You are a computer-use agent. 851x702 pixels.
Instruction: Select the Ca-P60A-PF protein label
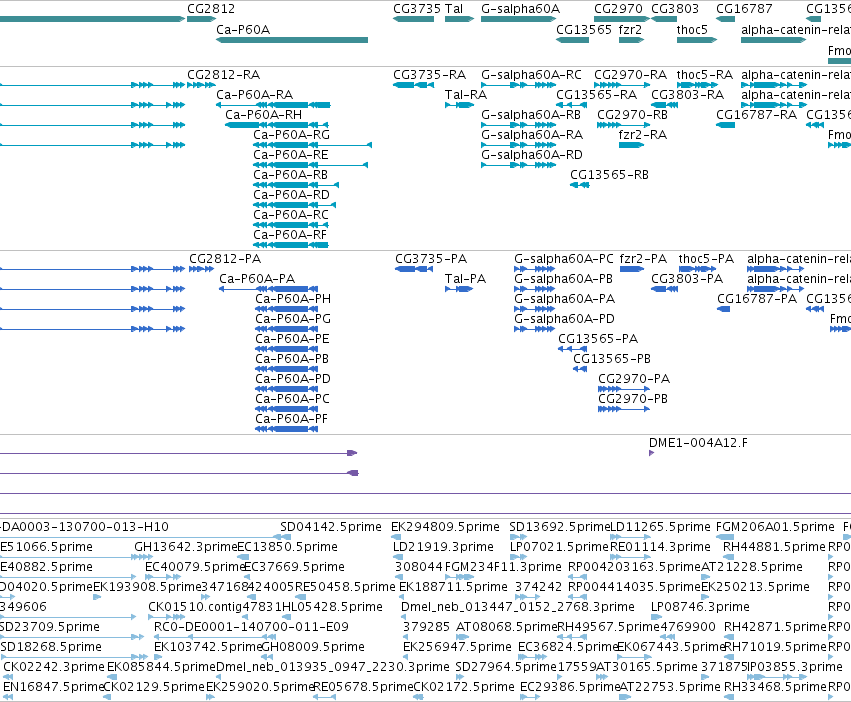pyautogui.click(x=291, y=419)
